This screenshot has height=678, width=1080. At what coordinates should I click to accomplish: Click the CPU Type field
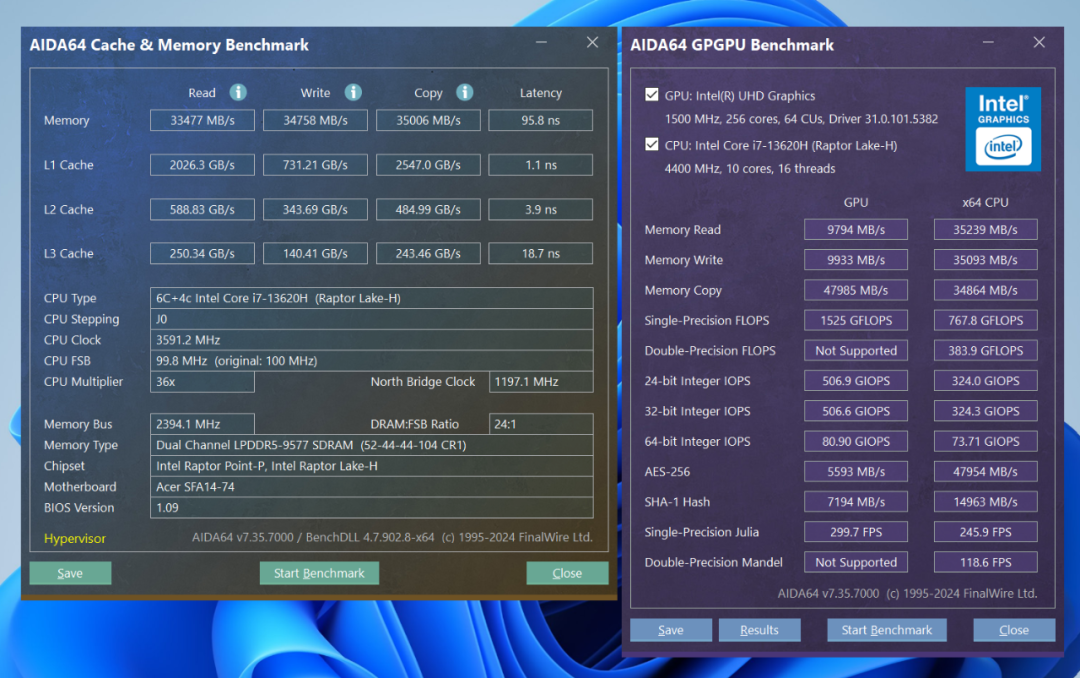click(372, 298)
